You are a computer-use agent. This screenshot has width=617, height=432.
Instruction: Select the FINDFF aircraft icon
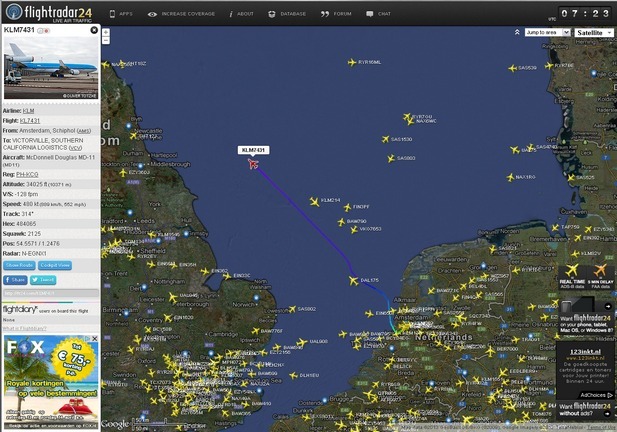click(x=347, y=207)
